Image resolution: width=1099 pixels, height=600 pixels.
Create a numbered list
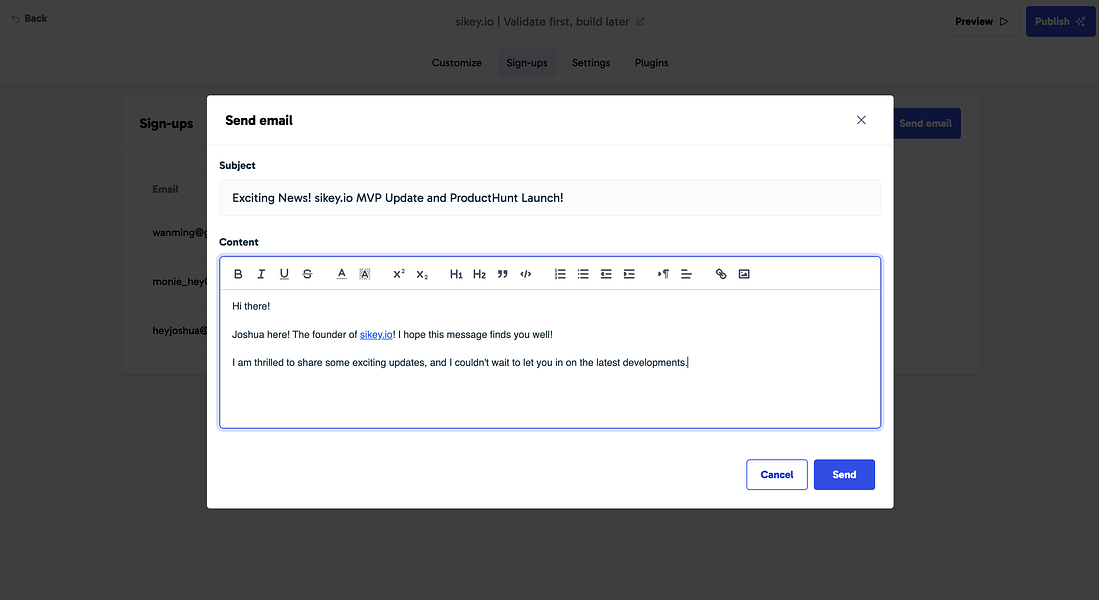[560, 274]
